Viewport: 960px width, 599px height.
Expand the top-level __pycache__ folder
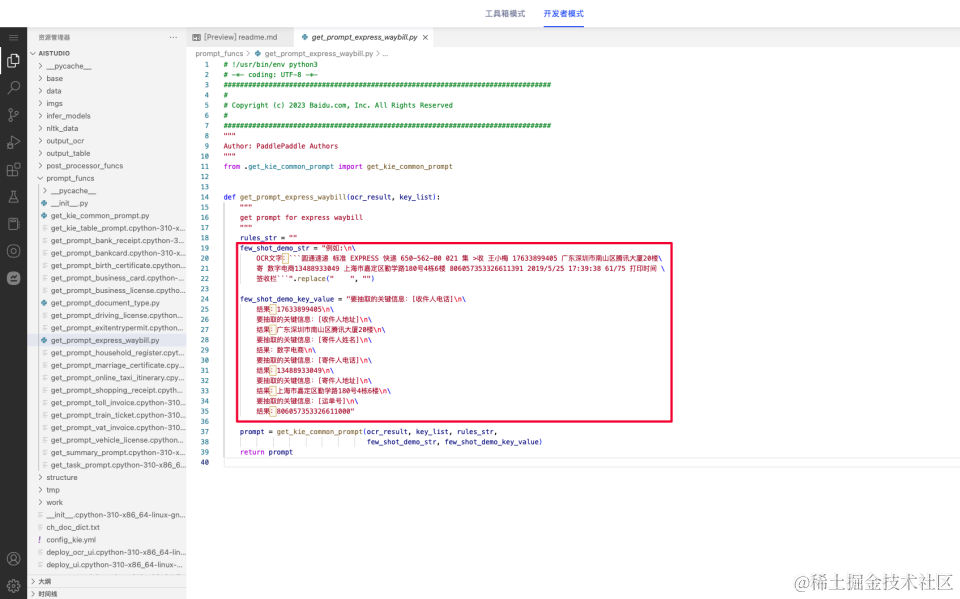coord(69,66)
